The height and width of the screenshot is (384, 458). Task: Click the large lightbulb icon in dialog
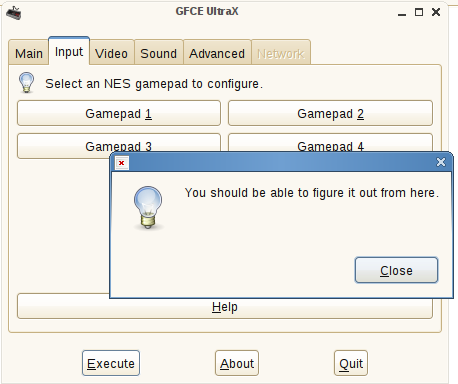[x=148, y=207]
